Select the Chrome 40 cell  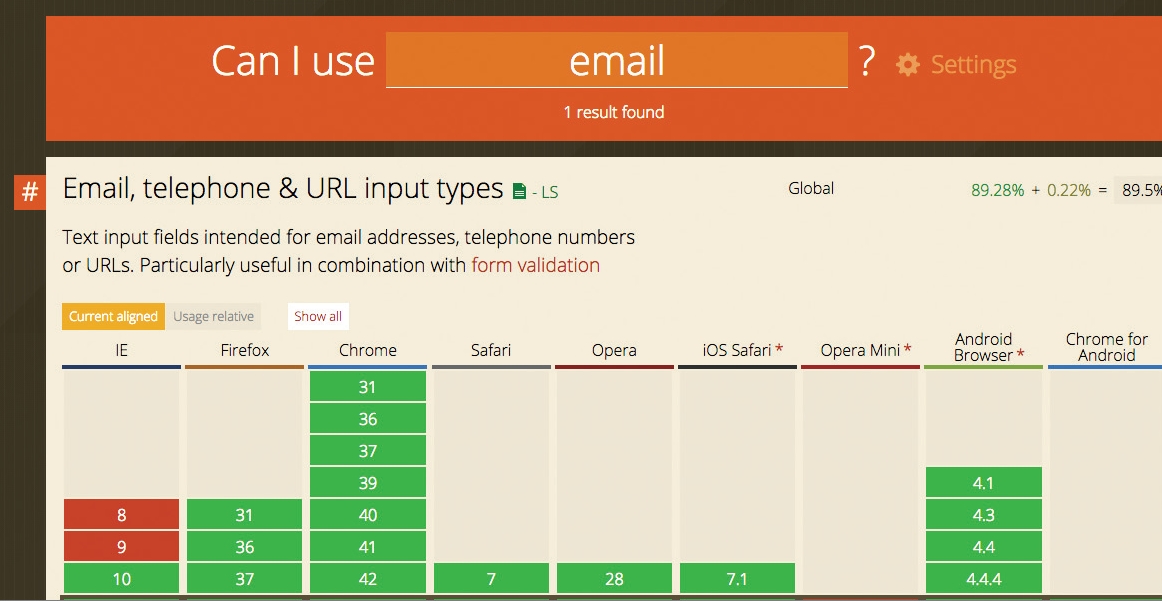click(368, 515)
